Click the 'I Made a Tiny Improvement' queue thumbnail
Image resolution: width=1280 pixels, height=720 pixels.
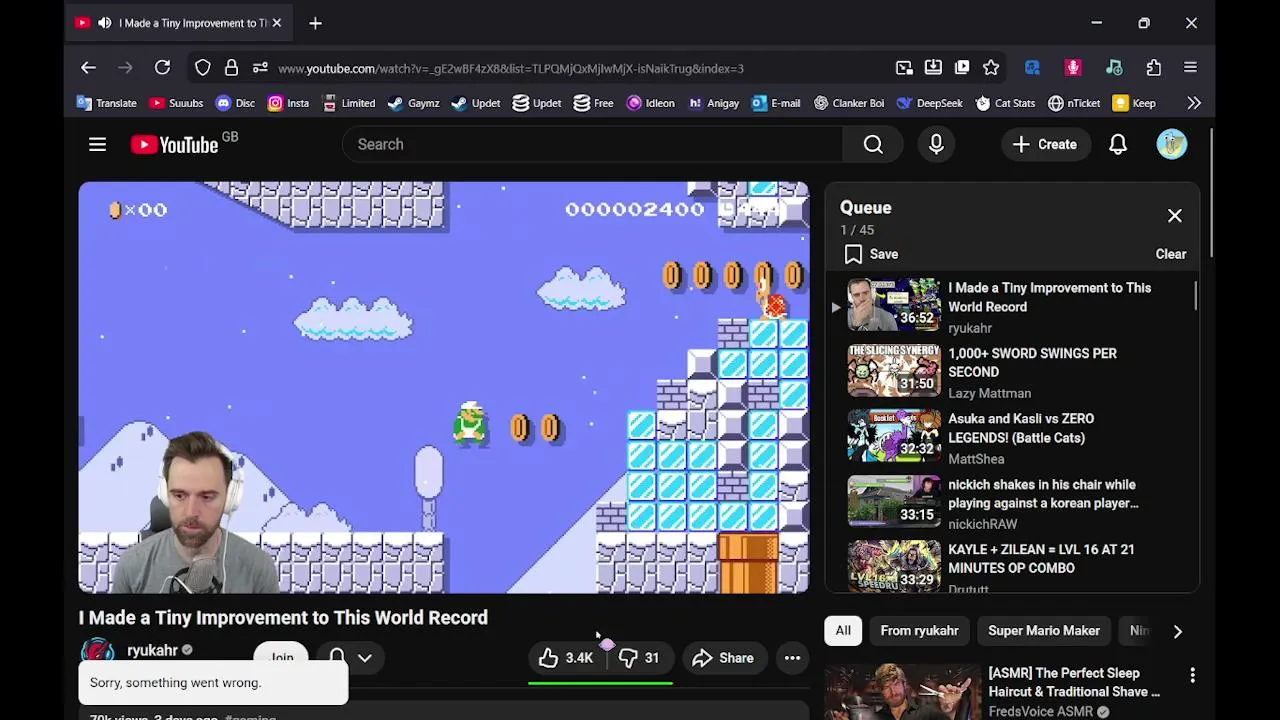coord(894,305)
